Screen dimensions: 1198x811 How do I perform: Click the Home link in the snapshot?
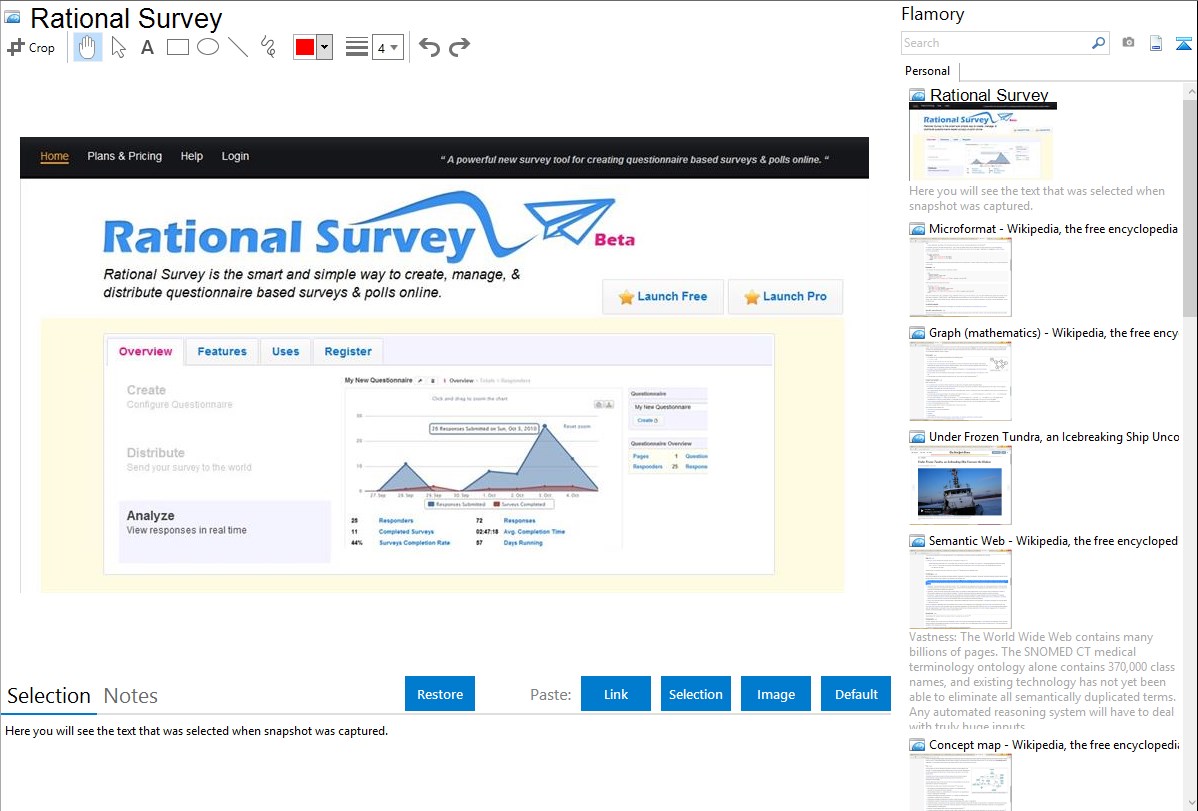pos(54,157)
